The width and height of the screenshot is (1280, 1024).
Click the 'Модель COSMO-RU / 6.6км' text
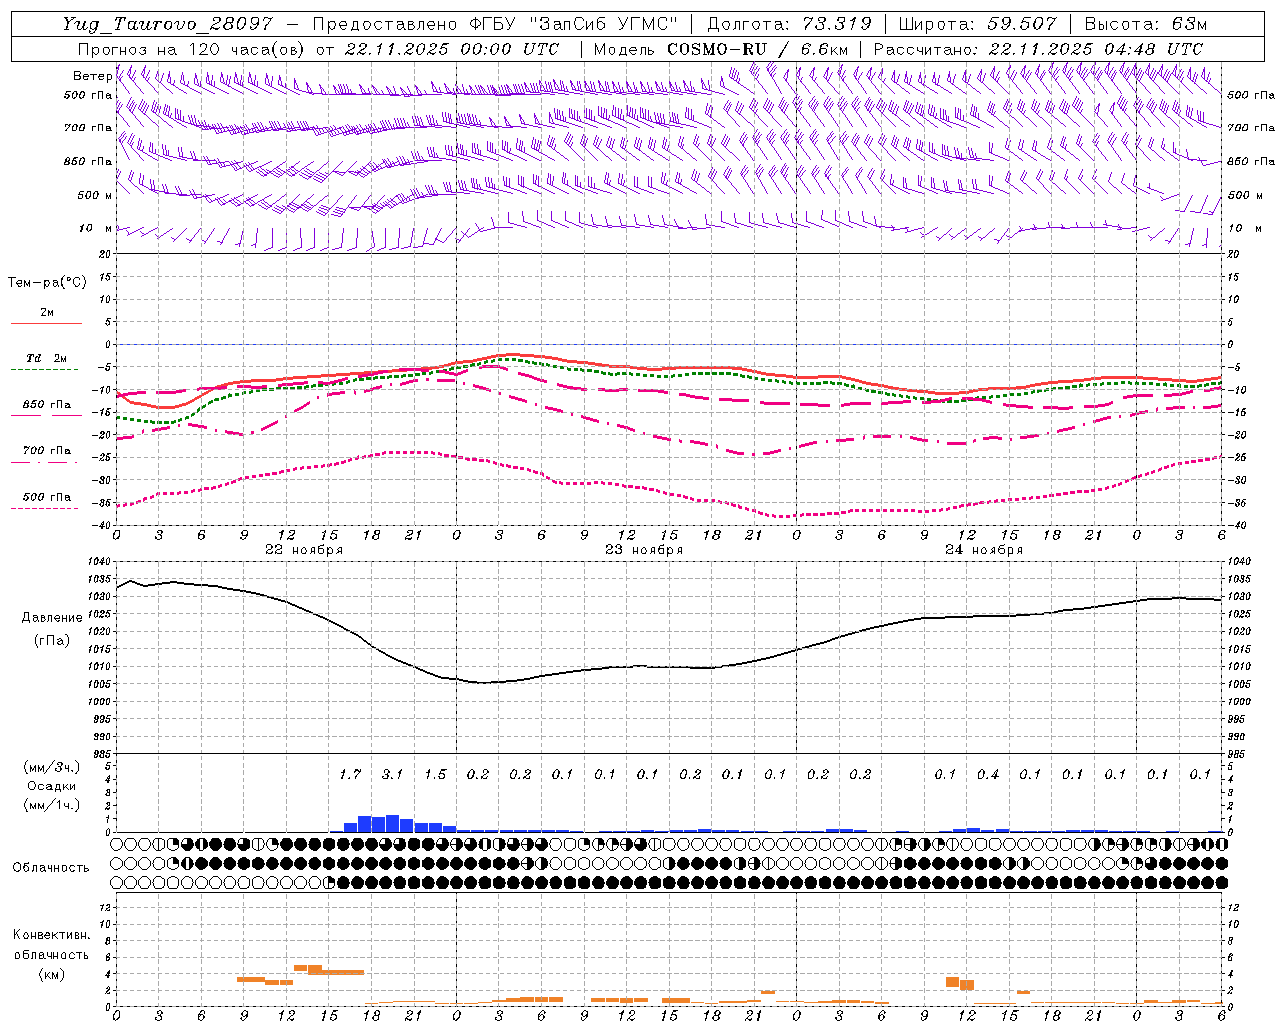722,49
